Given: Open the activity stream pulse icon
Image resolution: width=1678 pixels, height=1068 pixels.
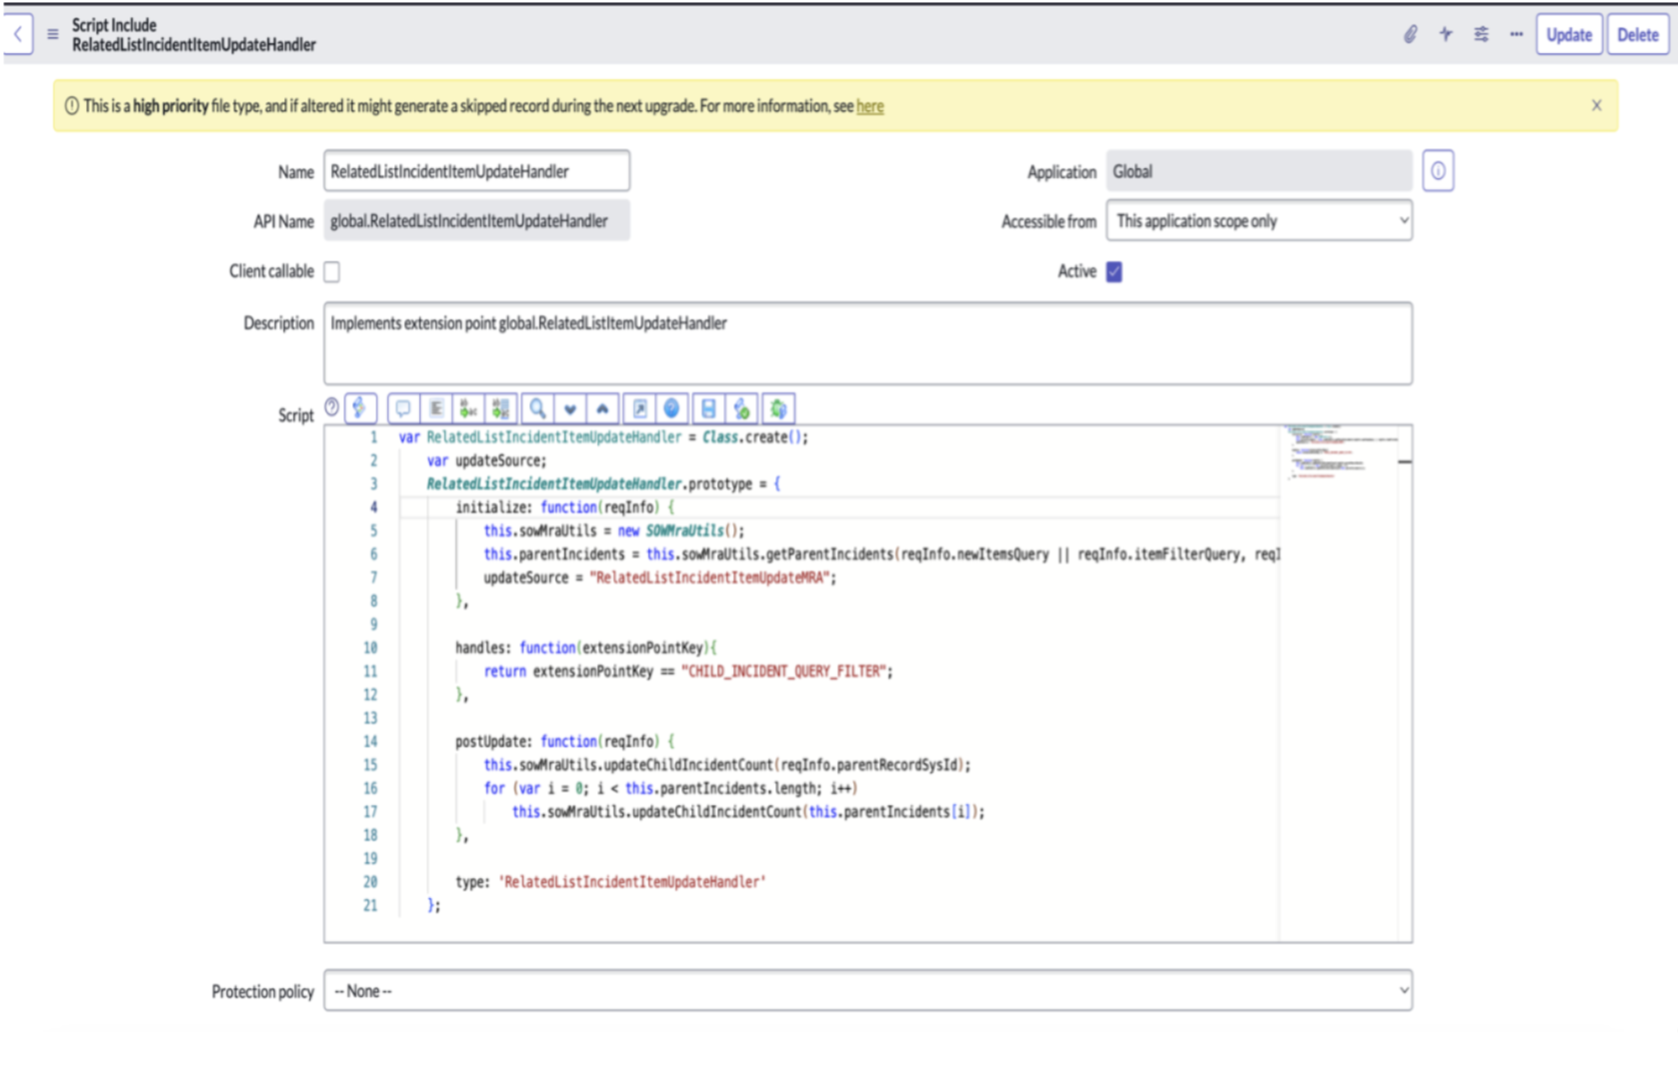Looking at the screenshot, I should (x=1446, y=34).
